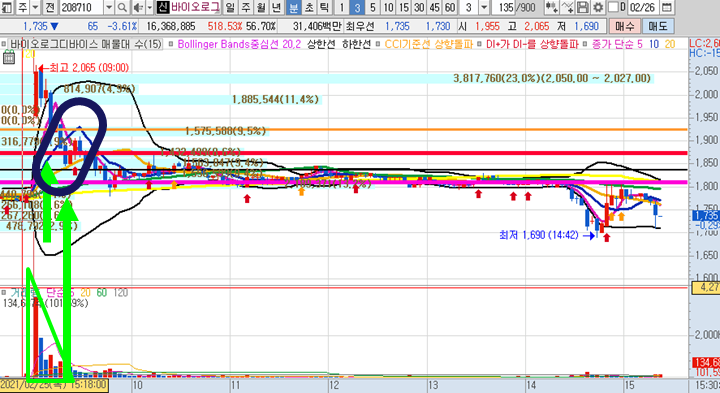Viewport: 720px width, 393px height.
Task: Expand the 주 type dropdown arrow
Action: [x=35, y=7]
